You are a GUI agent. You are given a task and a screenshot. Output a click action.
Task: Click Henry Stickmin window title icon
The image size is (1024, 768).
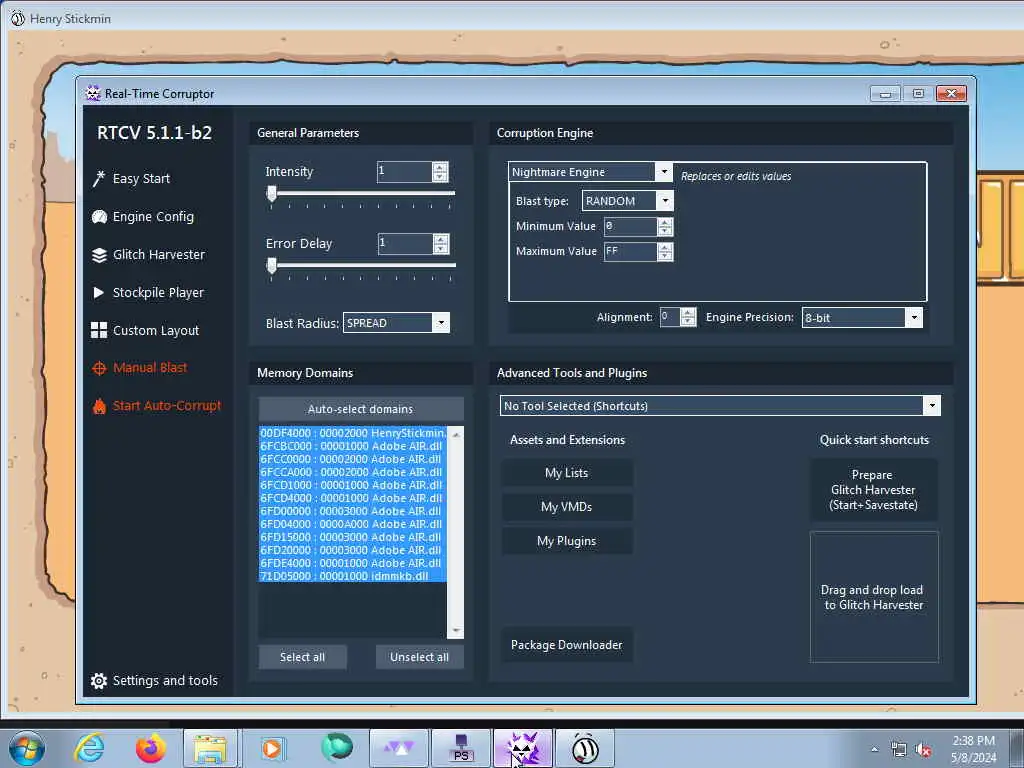(18, 18)
